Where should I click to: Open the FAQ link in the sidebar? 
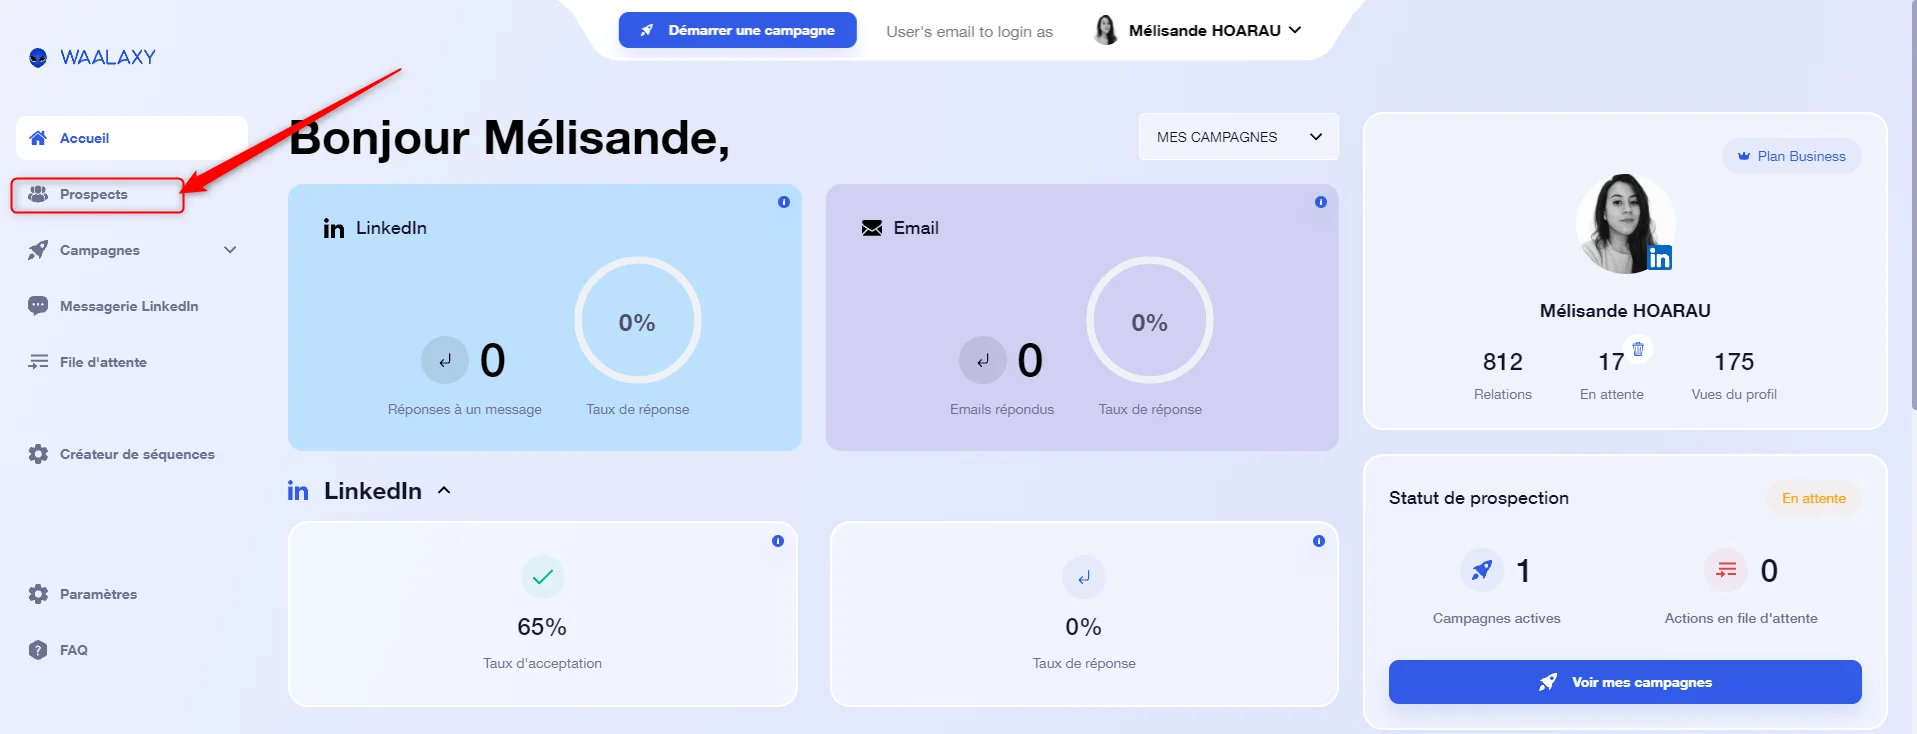point(74,650)
